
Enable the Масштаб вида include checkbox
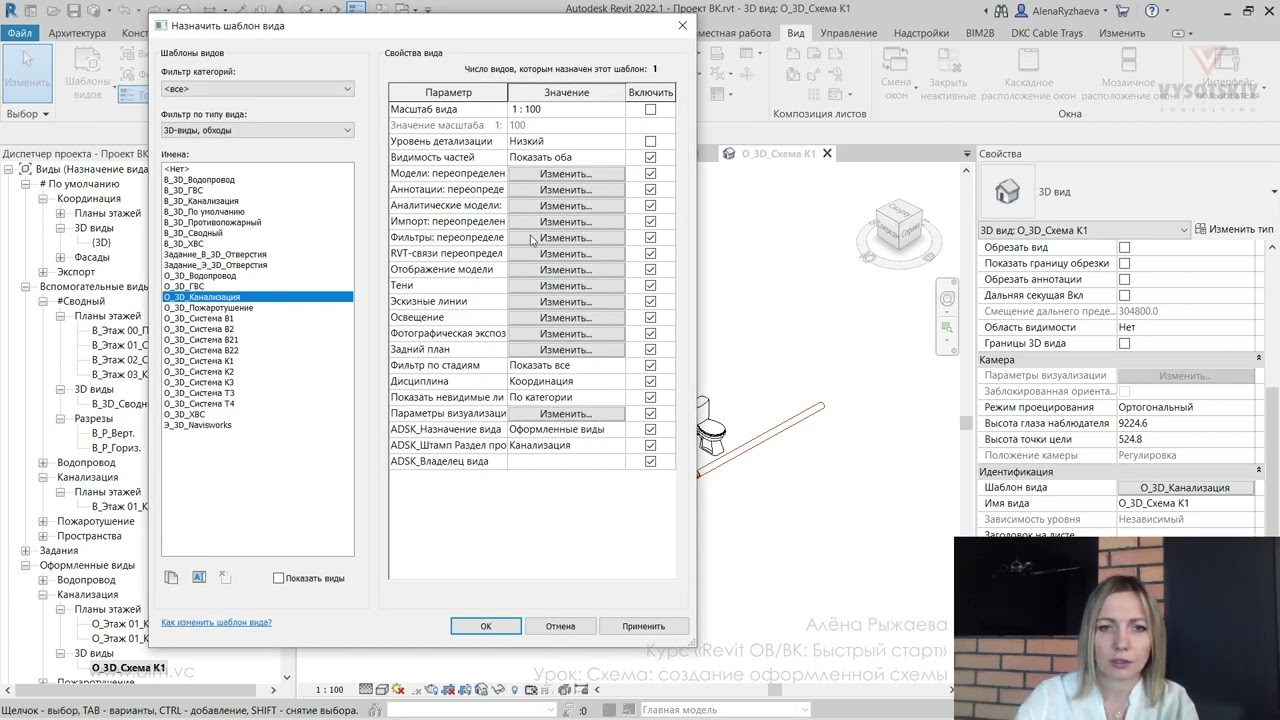[651, 109]
